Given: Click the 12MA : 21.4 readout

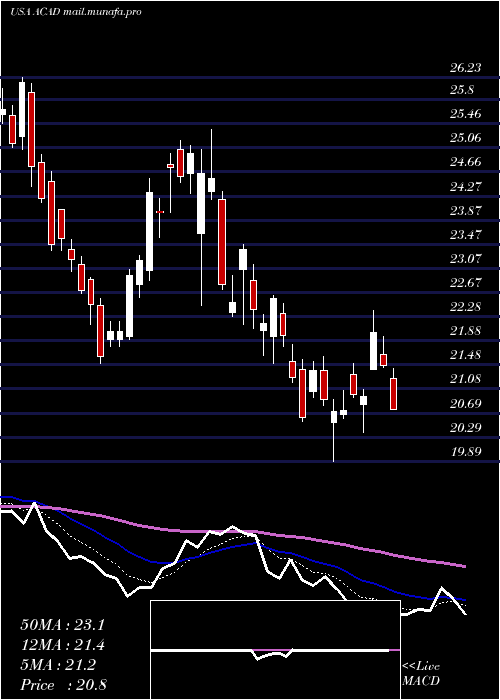Looking at the screenshot, I should click(62, 645).
